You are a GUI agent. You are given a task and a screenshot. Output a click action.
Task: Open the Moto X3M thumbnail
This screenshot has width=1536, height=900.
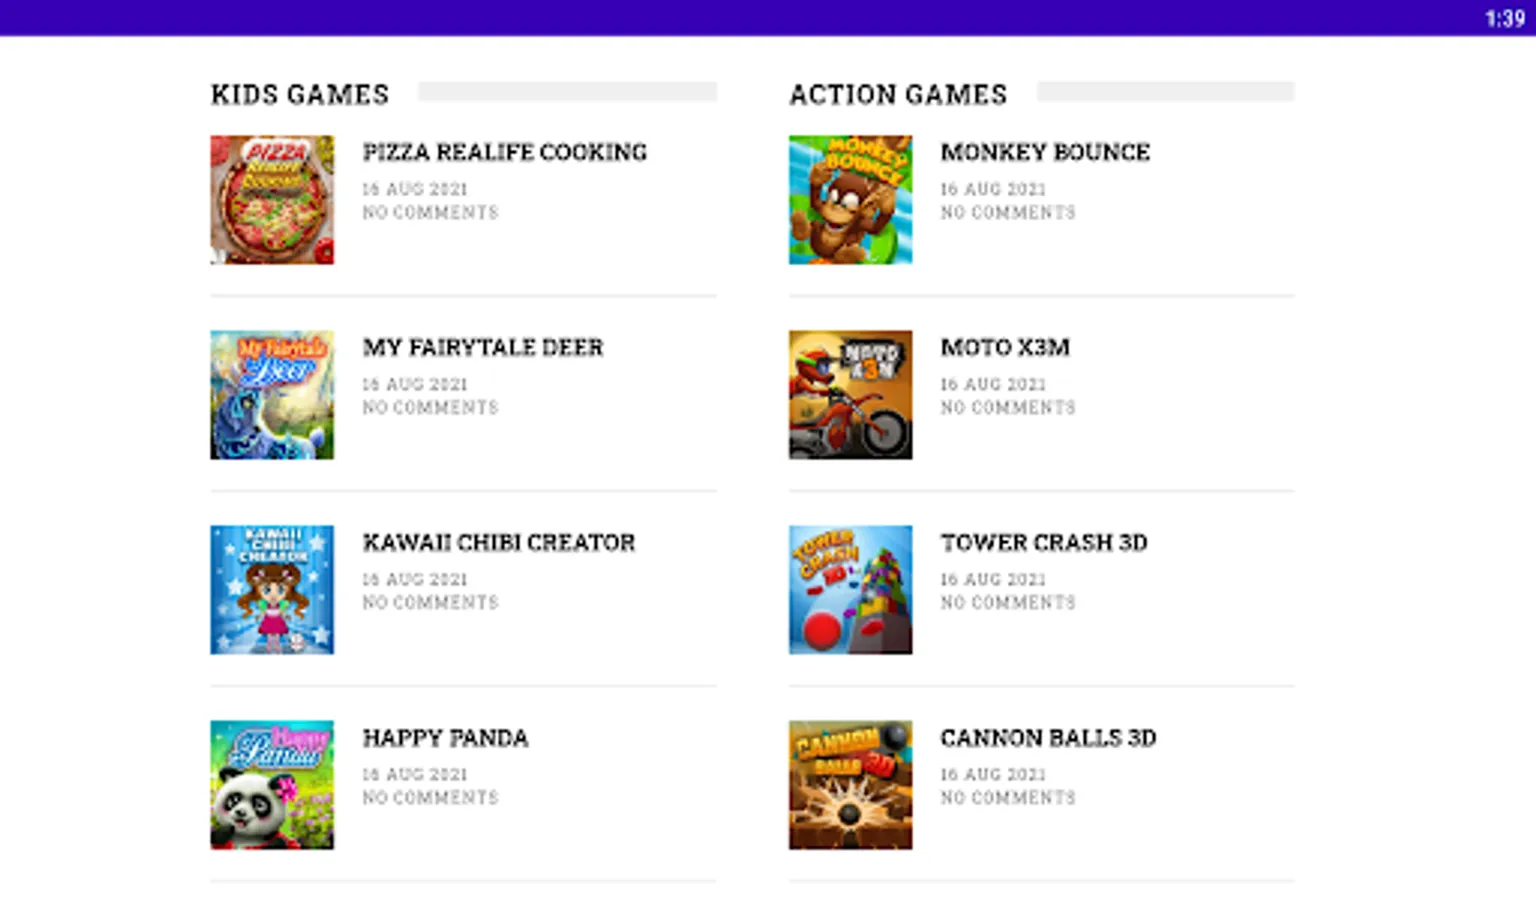(849, 394)
